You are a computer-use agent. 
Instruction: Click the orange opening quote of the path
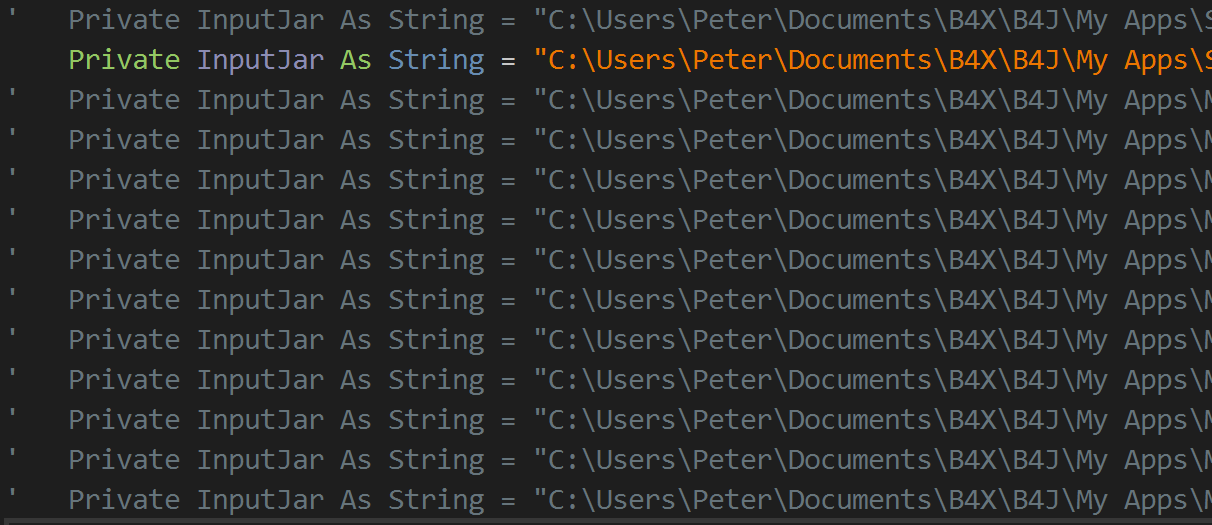541,60
